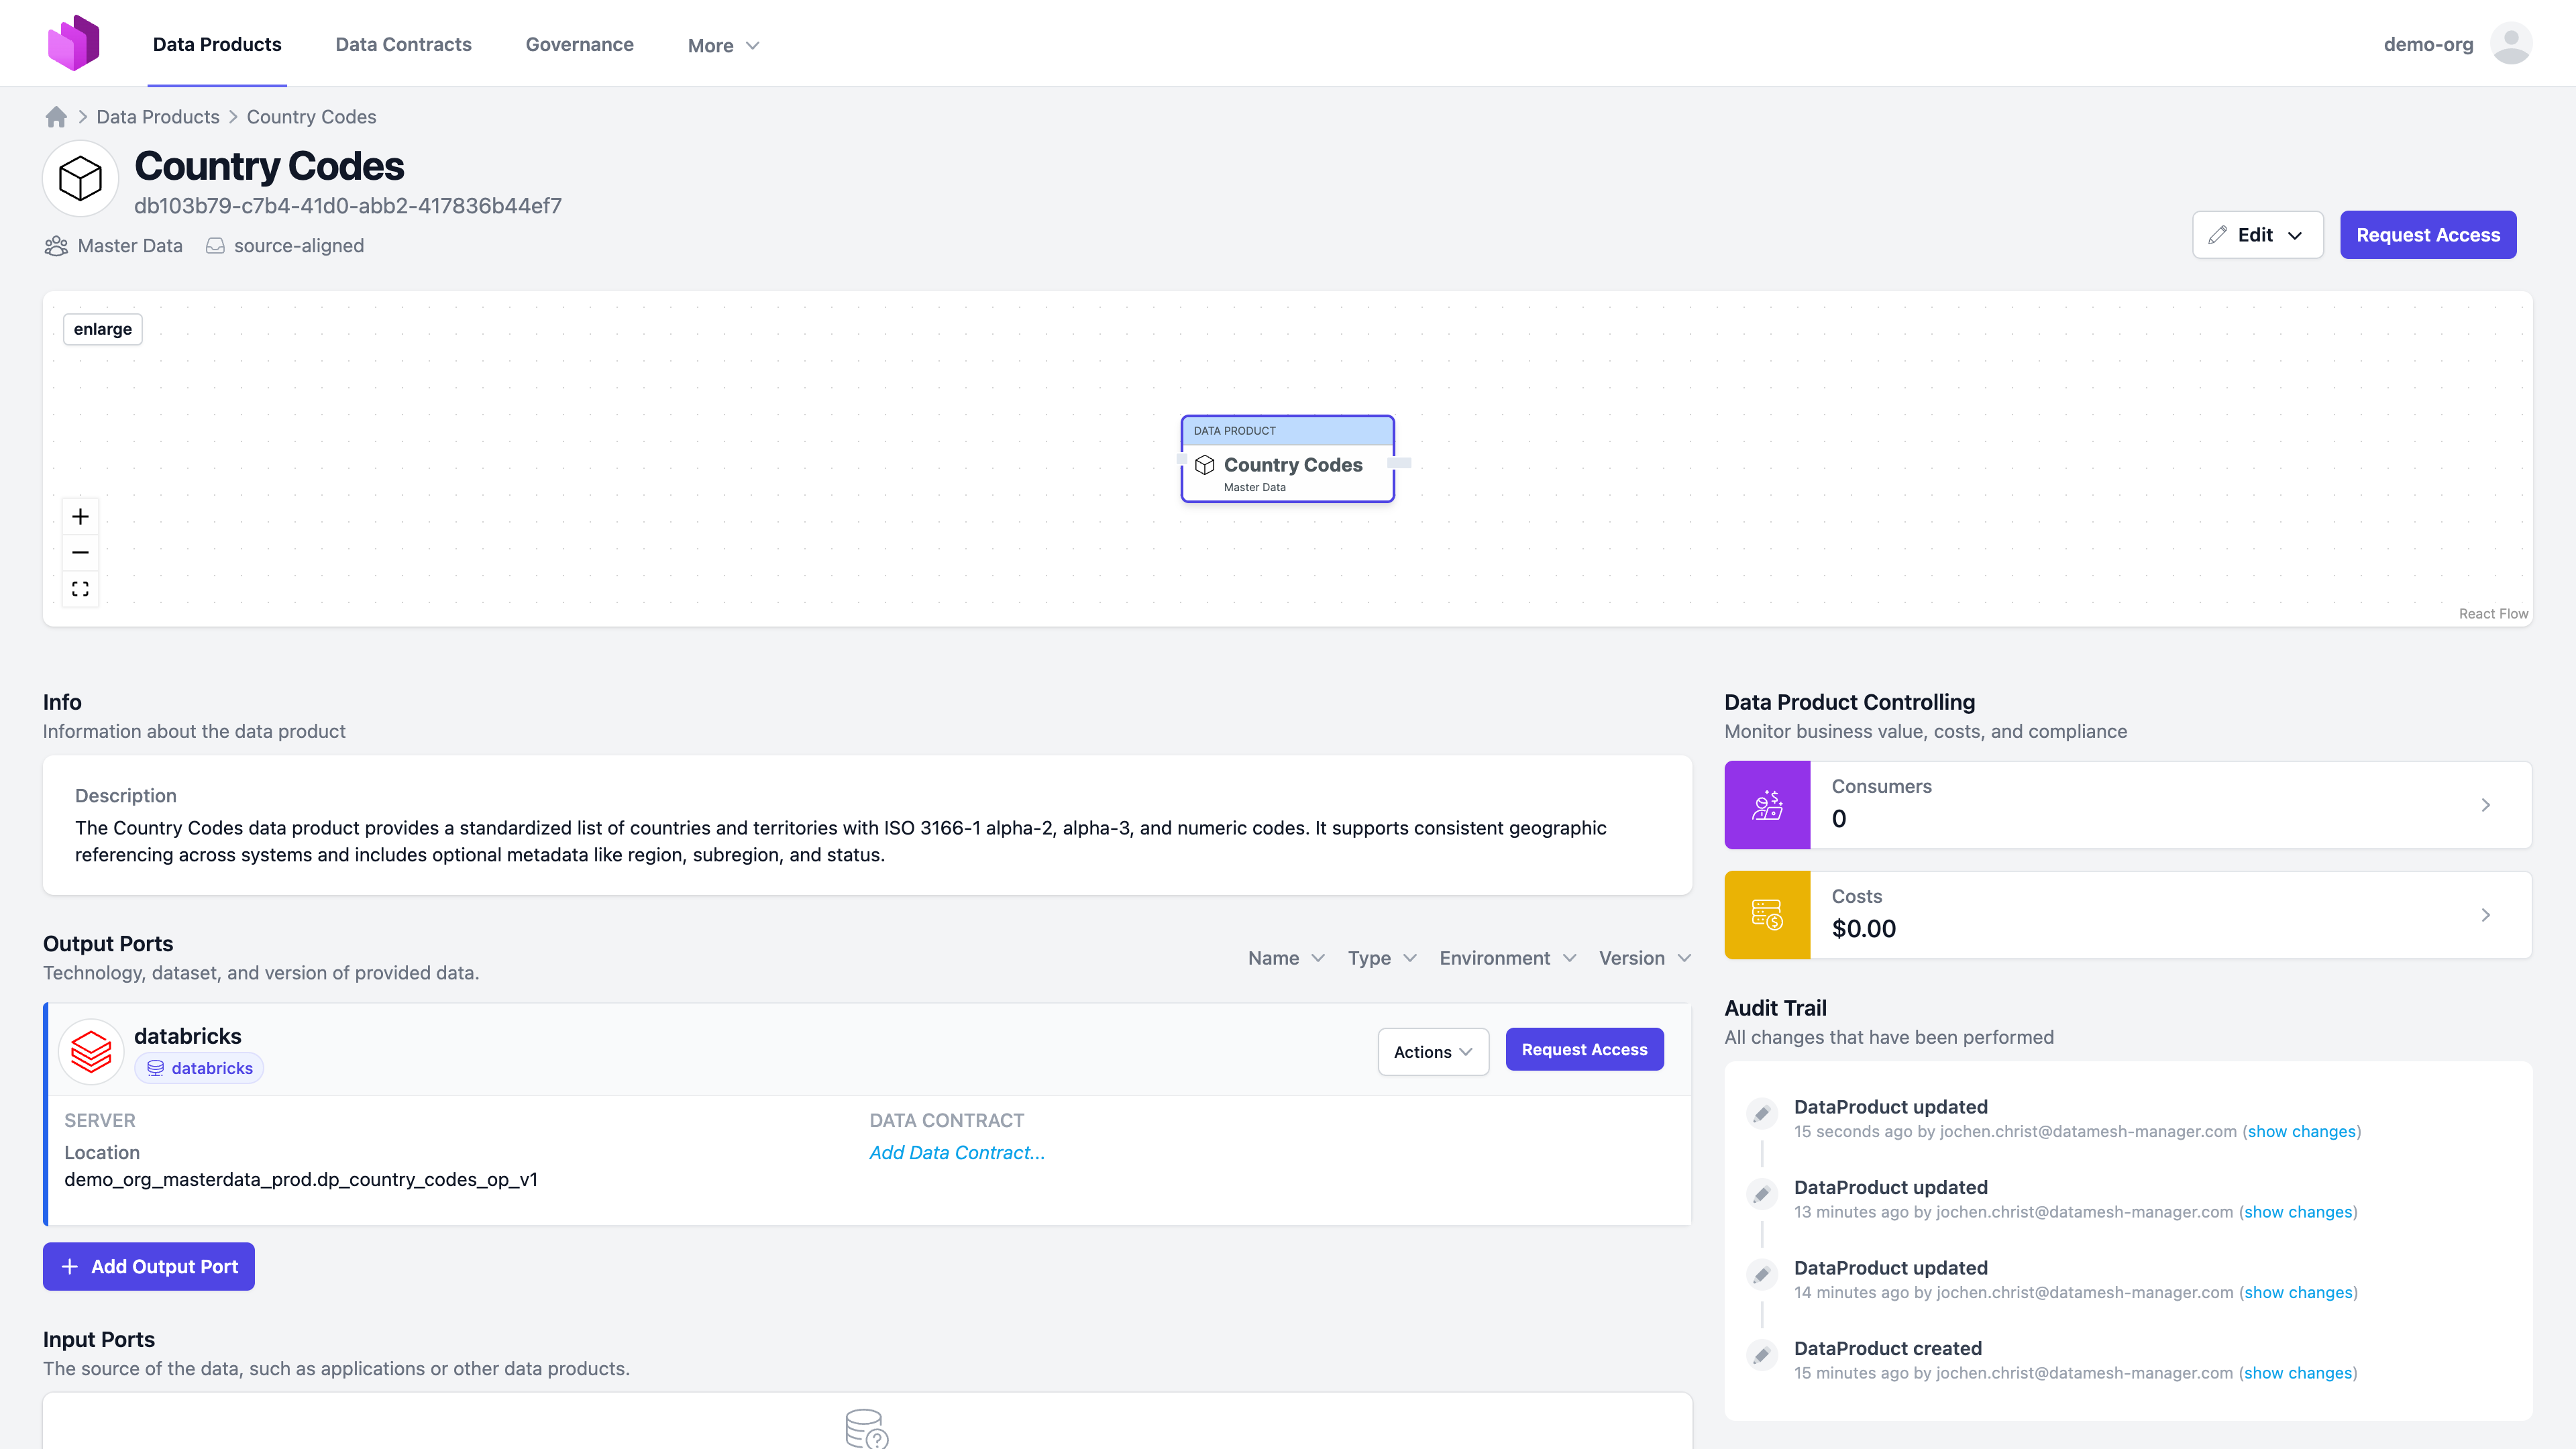
Task: Enlarge the data product diagram
Action: tap(102, 329)
